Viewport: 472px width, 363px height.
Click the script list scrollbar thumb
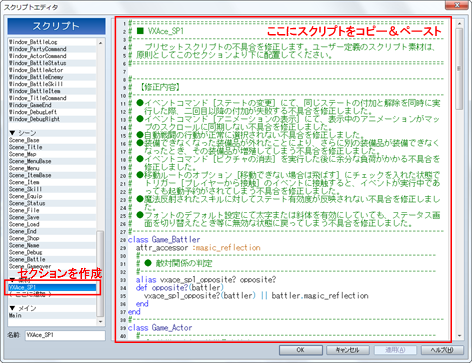click(x=100, y=273)
